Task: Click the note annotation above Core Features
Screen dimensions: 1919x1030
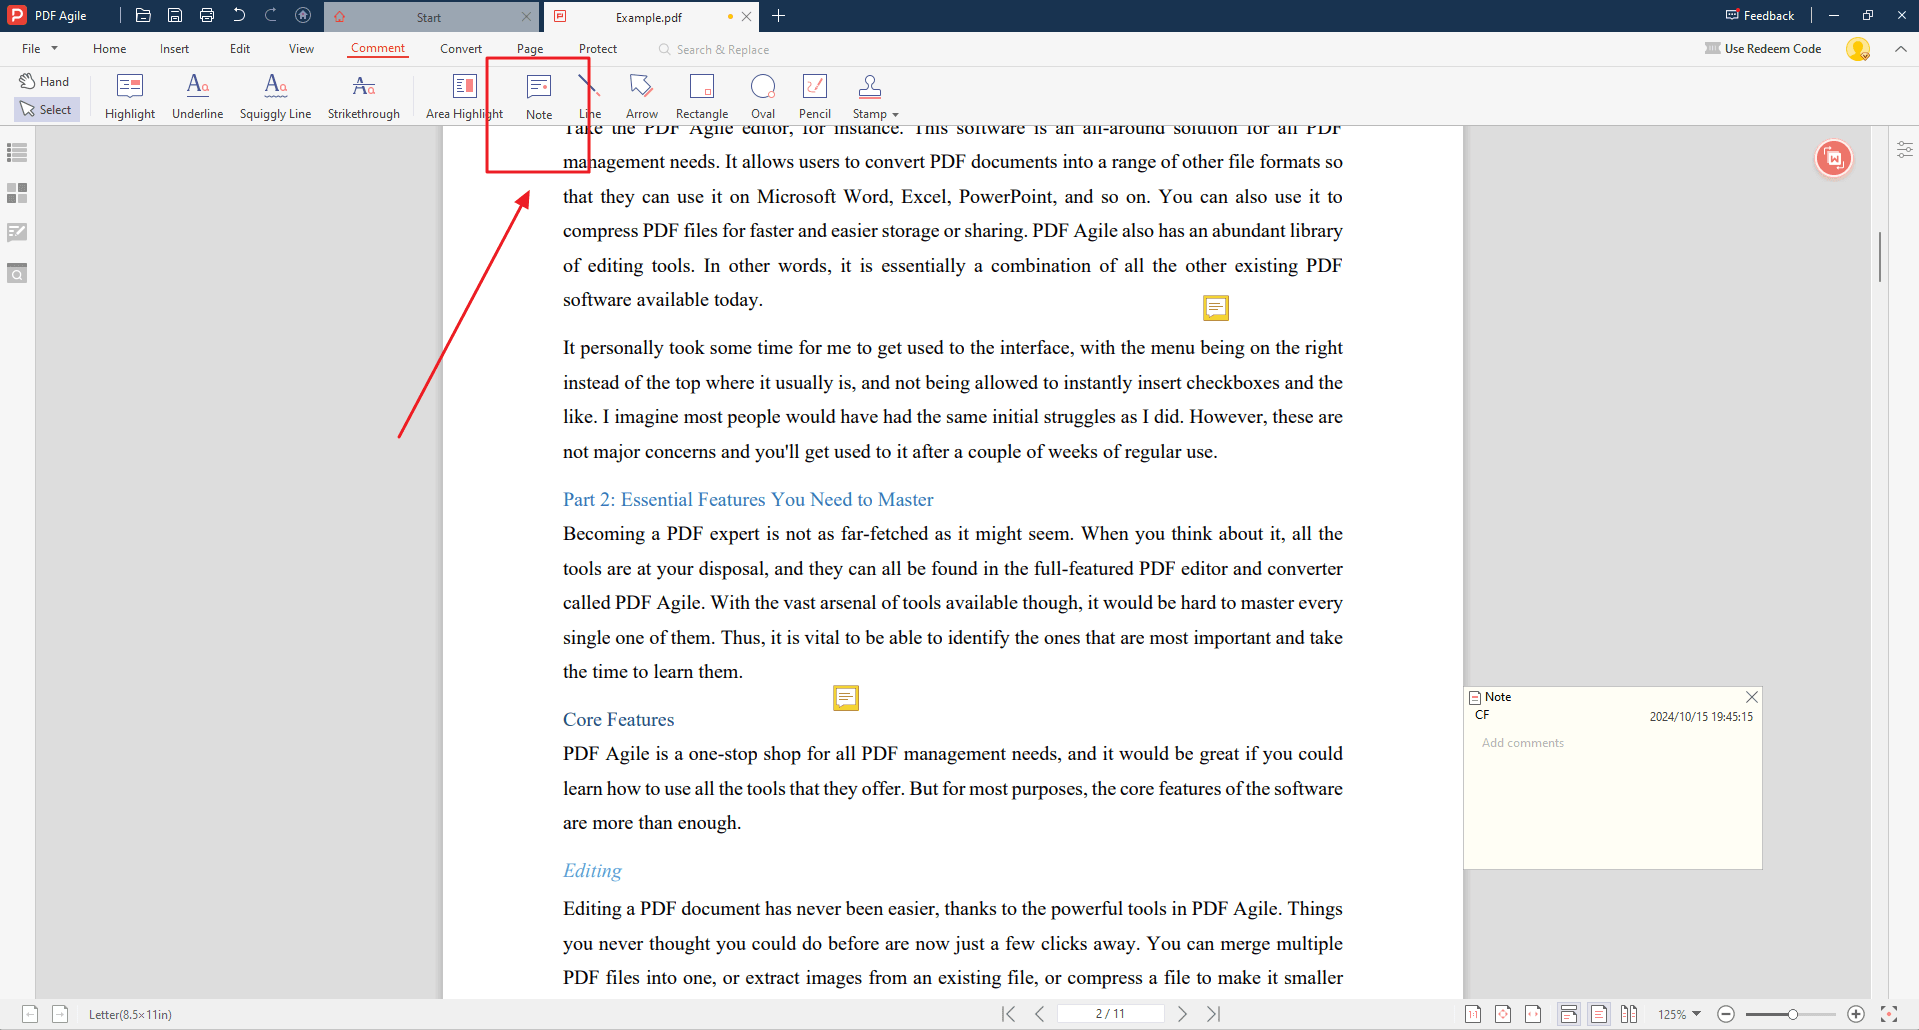Action: [846, 697]
